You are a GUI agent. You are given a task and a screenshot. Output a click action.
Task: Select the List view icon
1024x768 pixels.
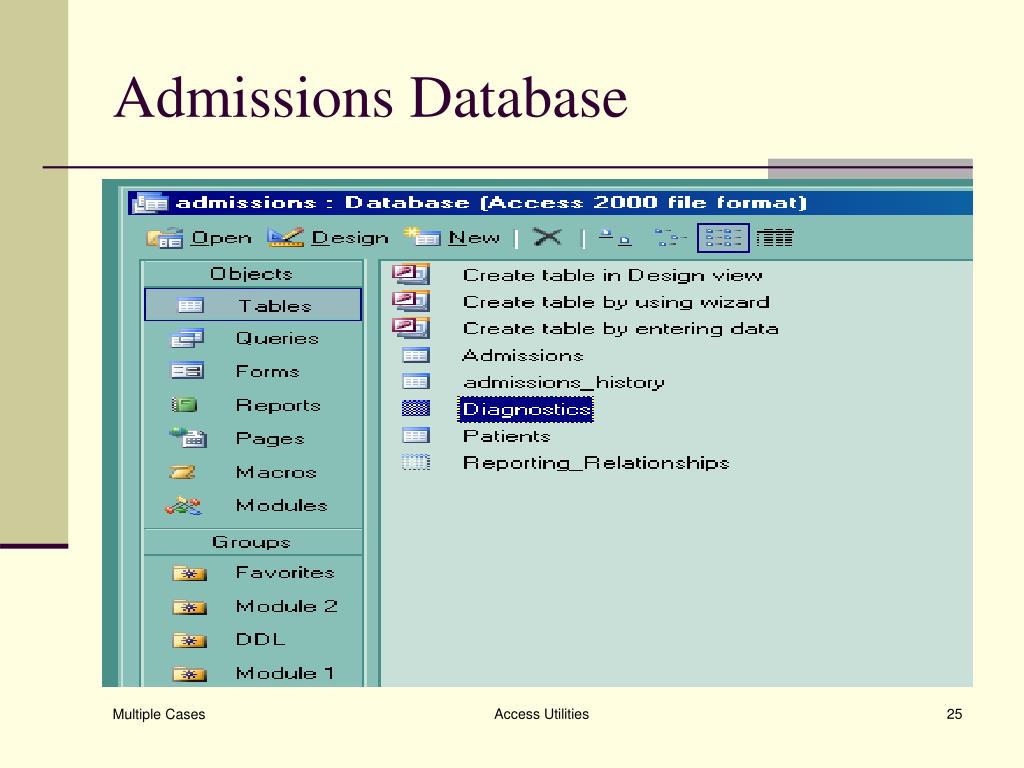click(723, 238)
